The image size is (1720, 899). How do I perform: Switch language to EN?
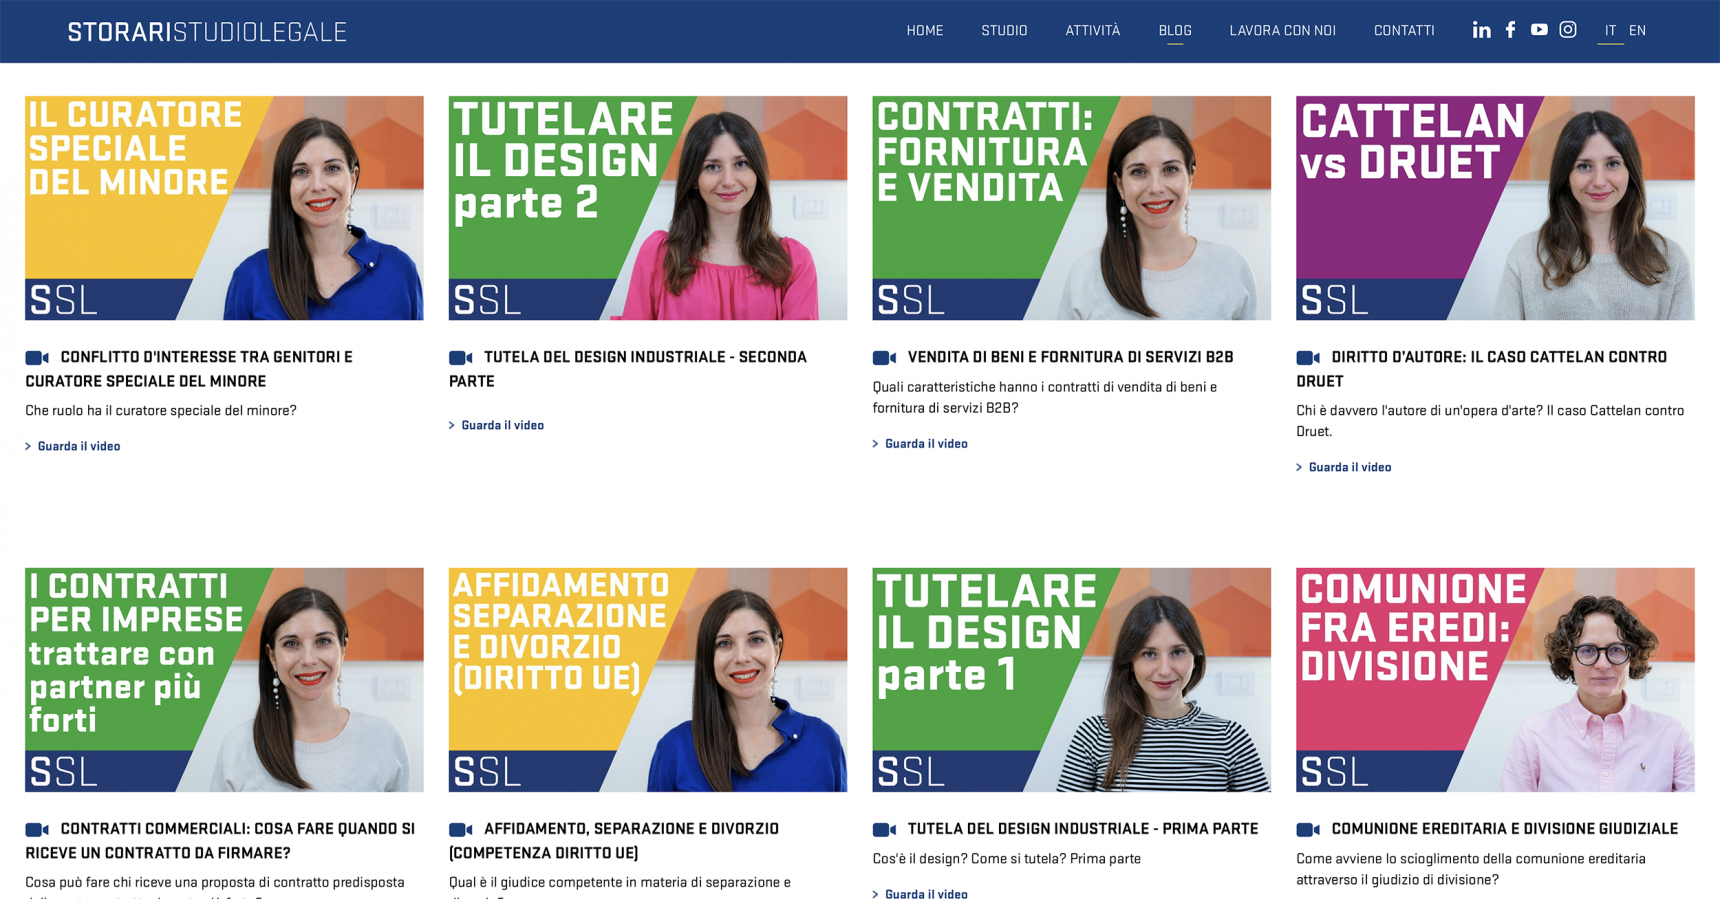(x=1637, y=31)
